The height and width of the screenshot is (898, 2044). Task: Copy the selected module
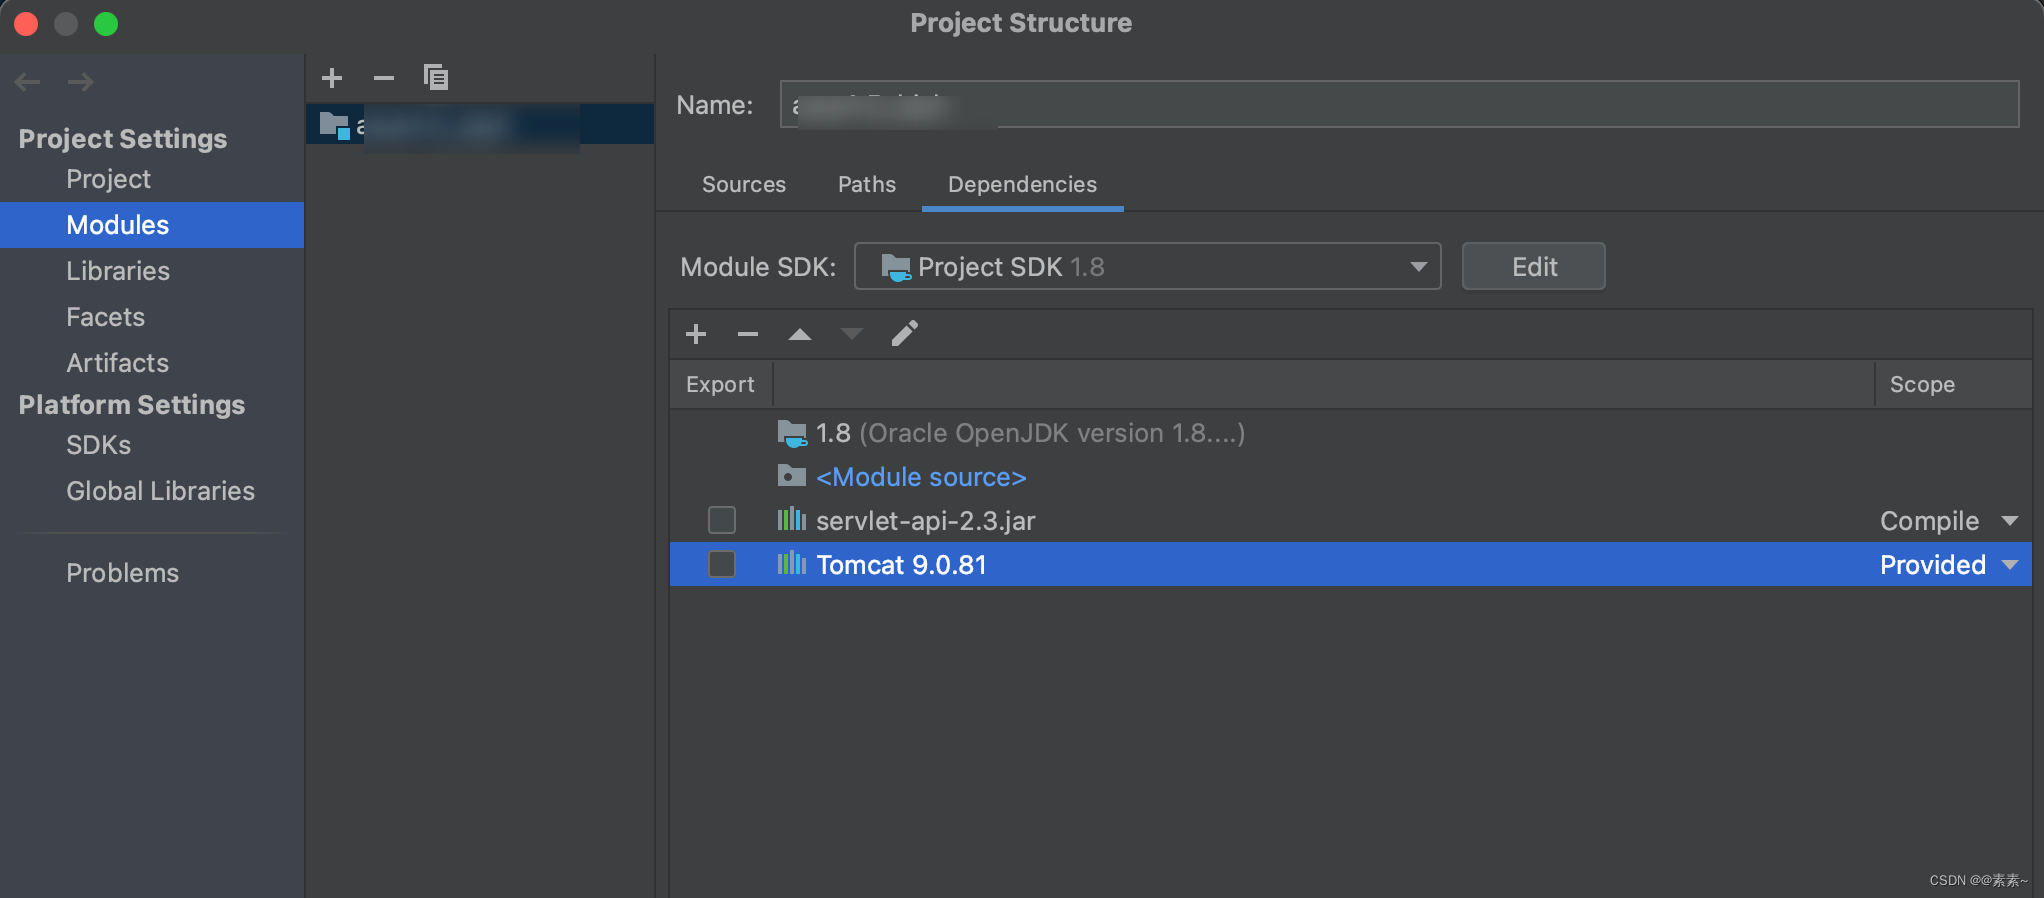[x=436, y=77]
